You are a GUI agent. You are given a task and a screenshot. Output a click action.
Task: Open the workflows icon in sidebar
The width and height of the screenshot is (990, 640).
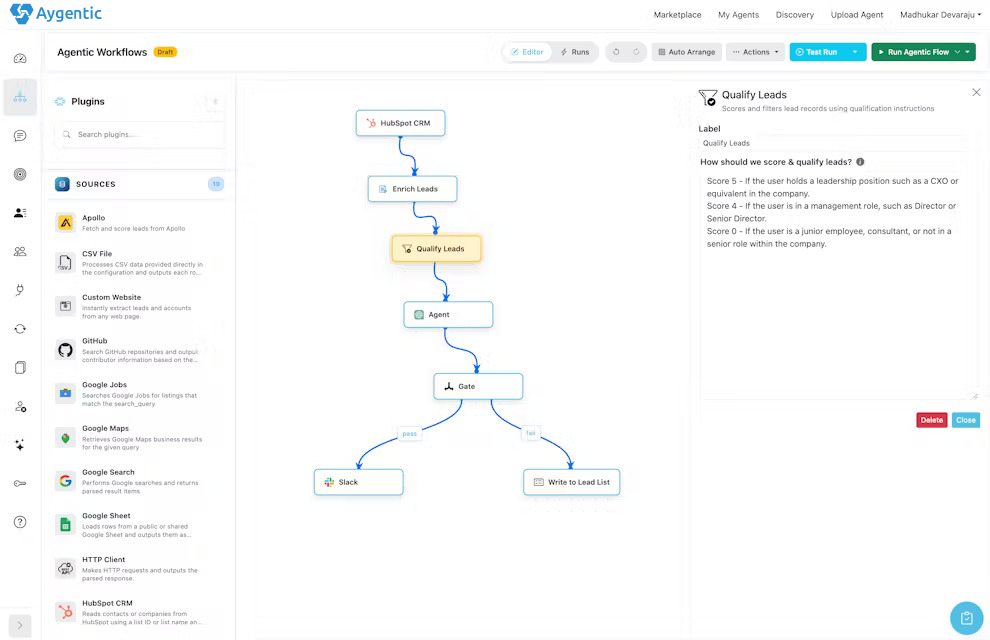coord(20,97)
